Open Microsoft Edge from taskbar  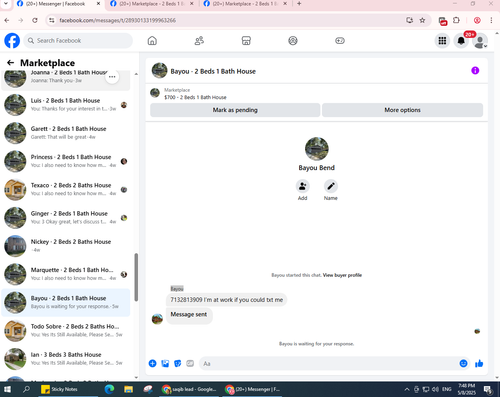[109, 389]
